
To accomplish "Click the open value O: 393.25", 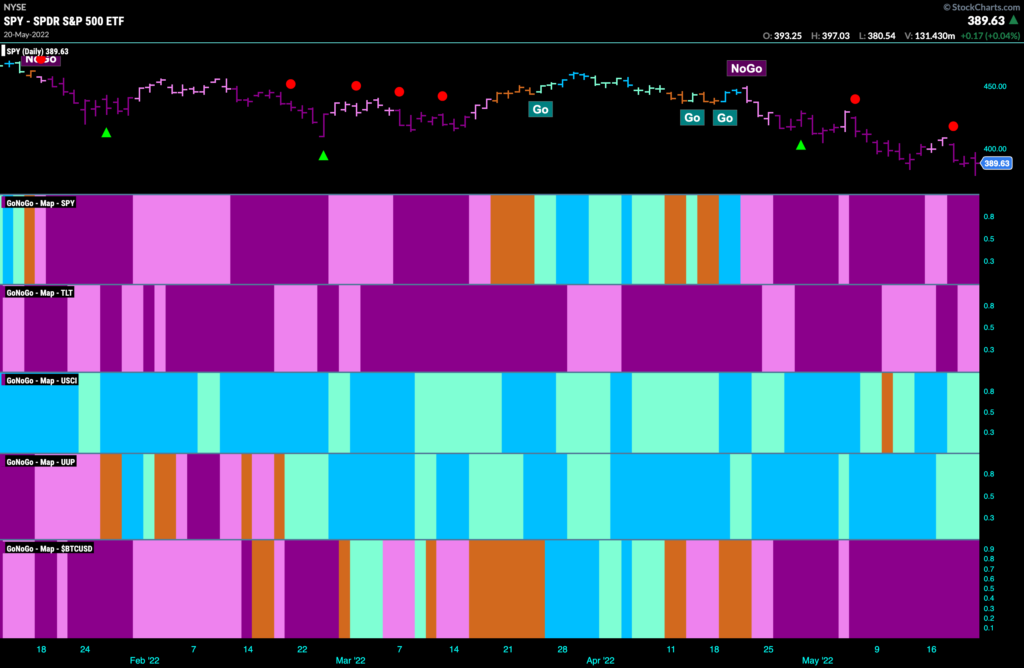I will (x=782, y=36).
